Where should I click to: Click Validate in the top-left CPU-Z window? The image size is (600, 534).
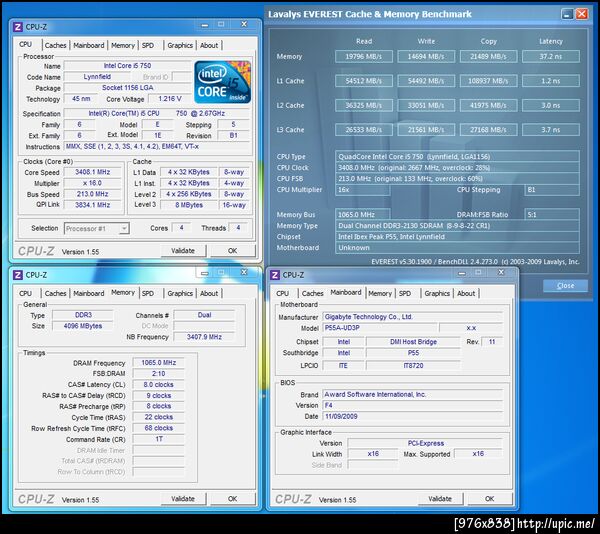tap(183, 251)
